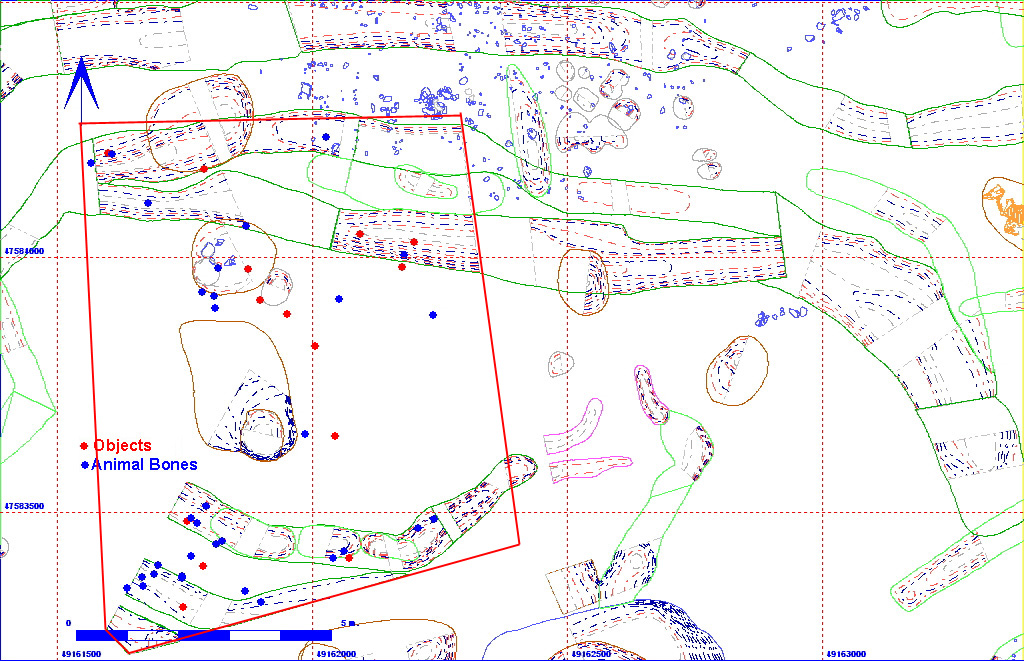Click the scale bar's 0 label
The height and width of the screenshot is (661, 1024).
[69, 623]
